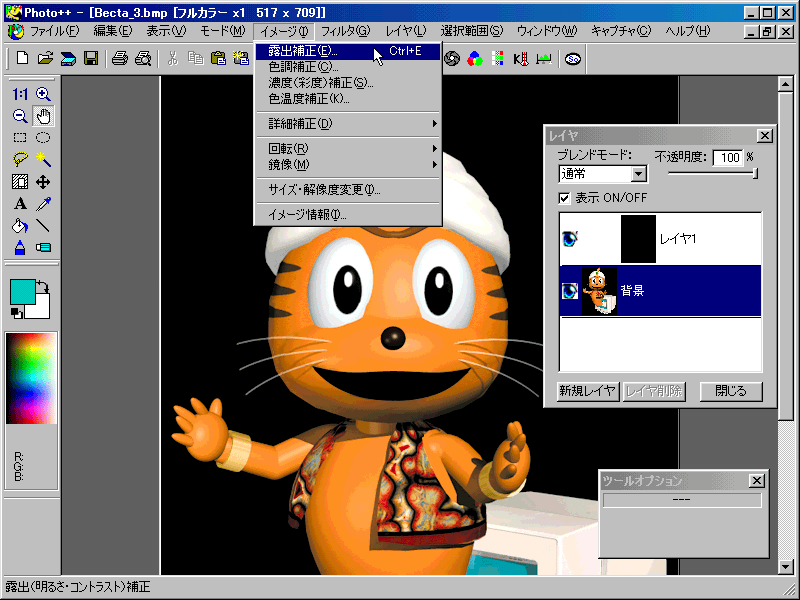Select the four-arrow move tool
Screen dimensions: 800x600
[x=43, y=182]
